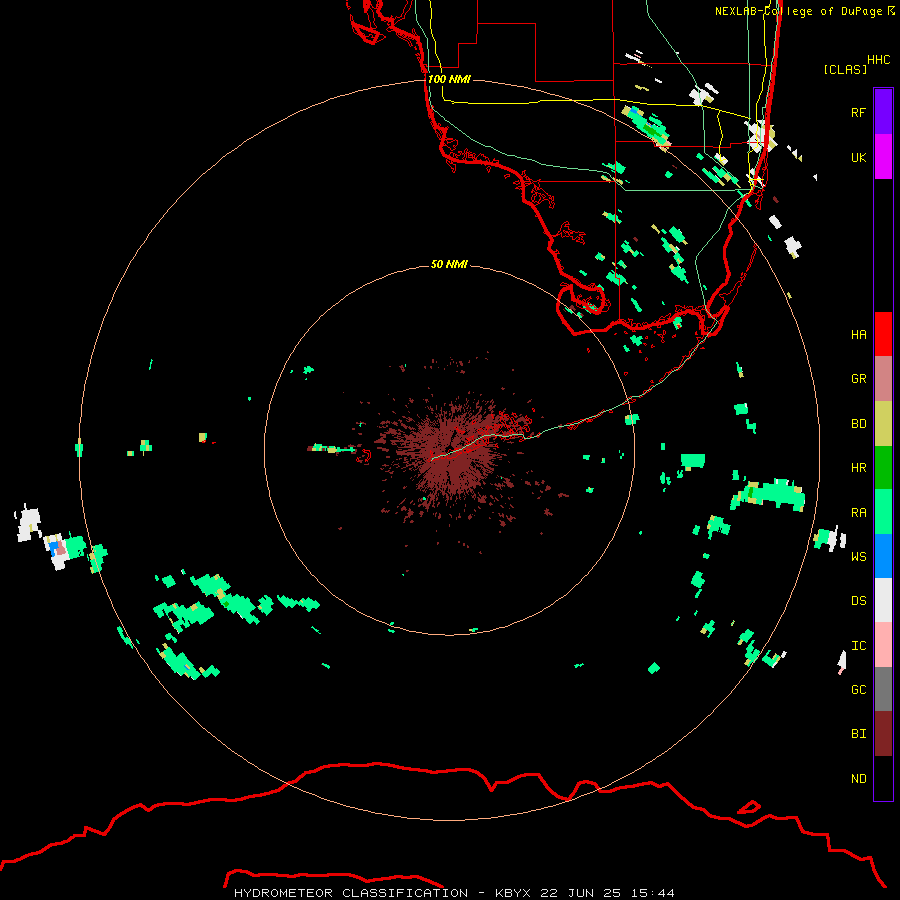Image resolution: width=900 pixels, height=900 pixels.
Task: Click the WS blue legend swatch
Action: tap(883, 556)
